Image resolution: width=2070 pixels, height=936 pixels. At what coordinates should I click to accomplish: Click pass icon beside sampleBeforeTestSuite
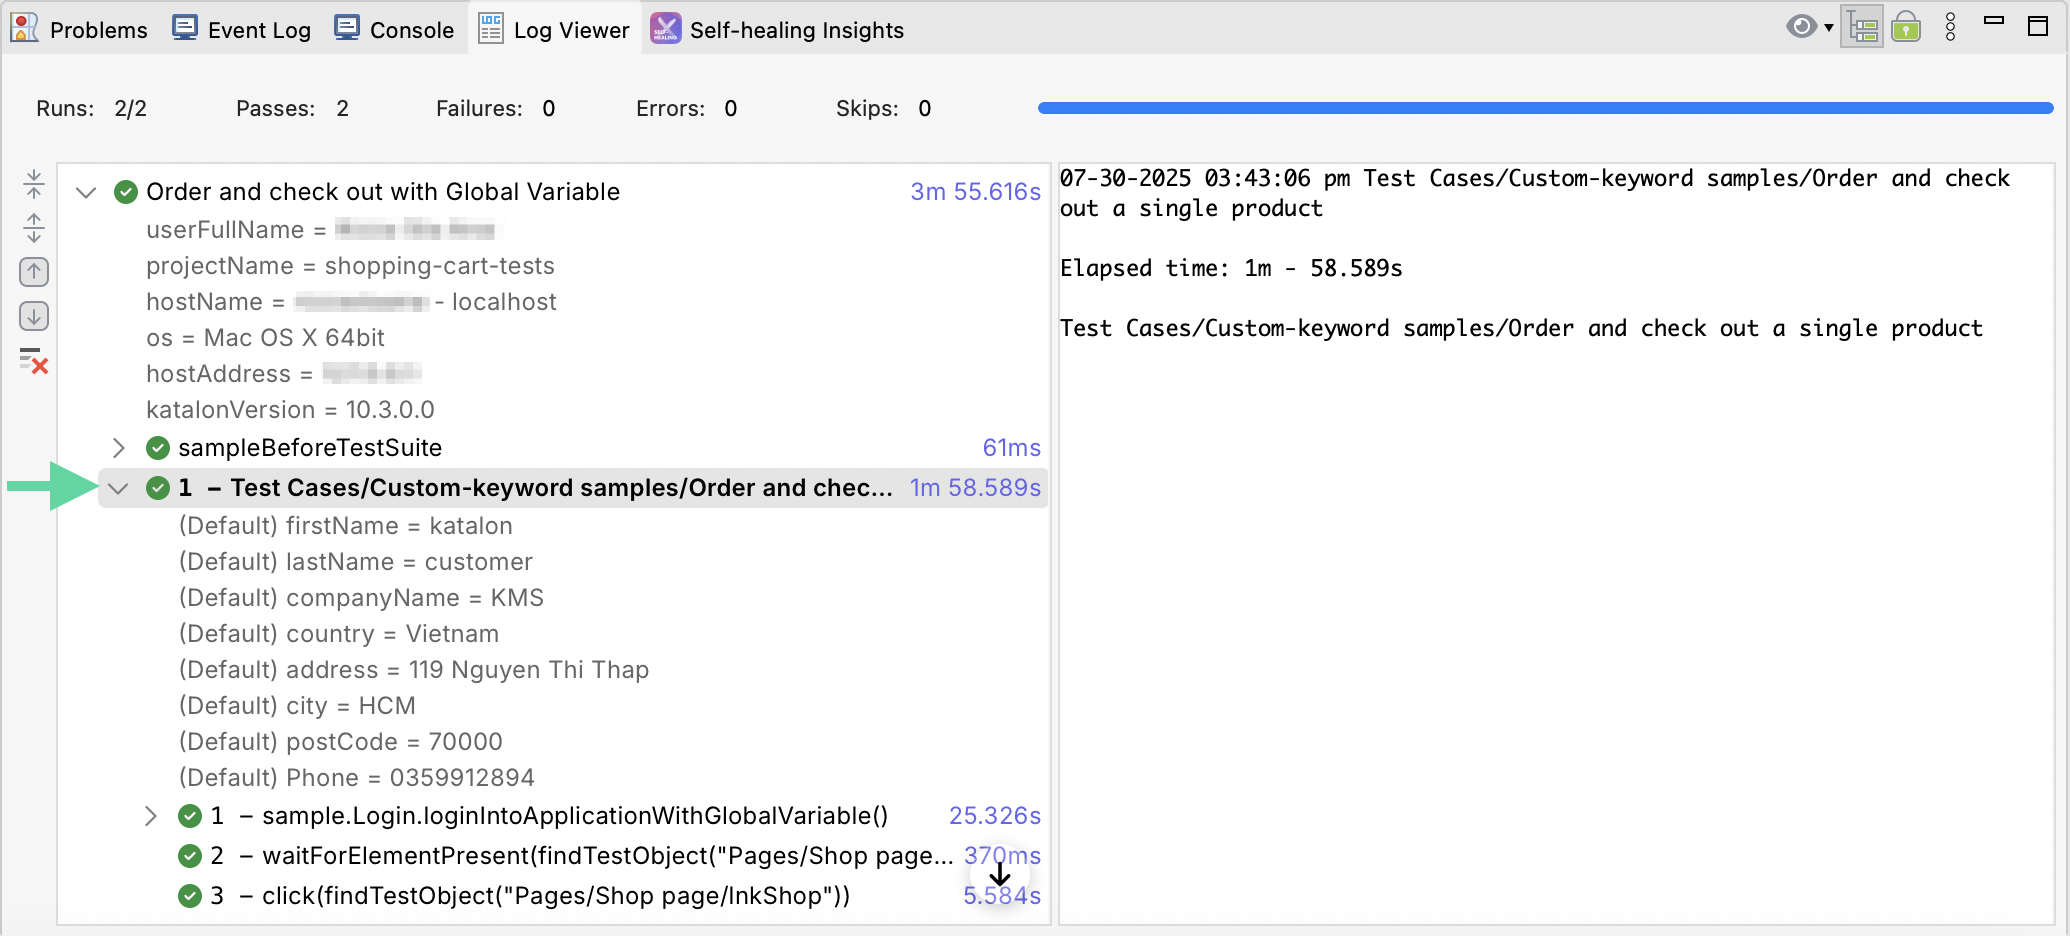click(x=158, y=447)
